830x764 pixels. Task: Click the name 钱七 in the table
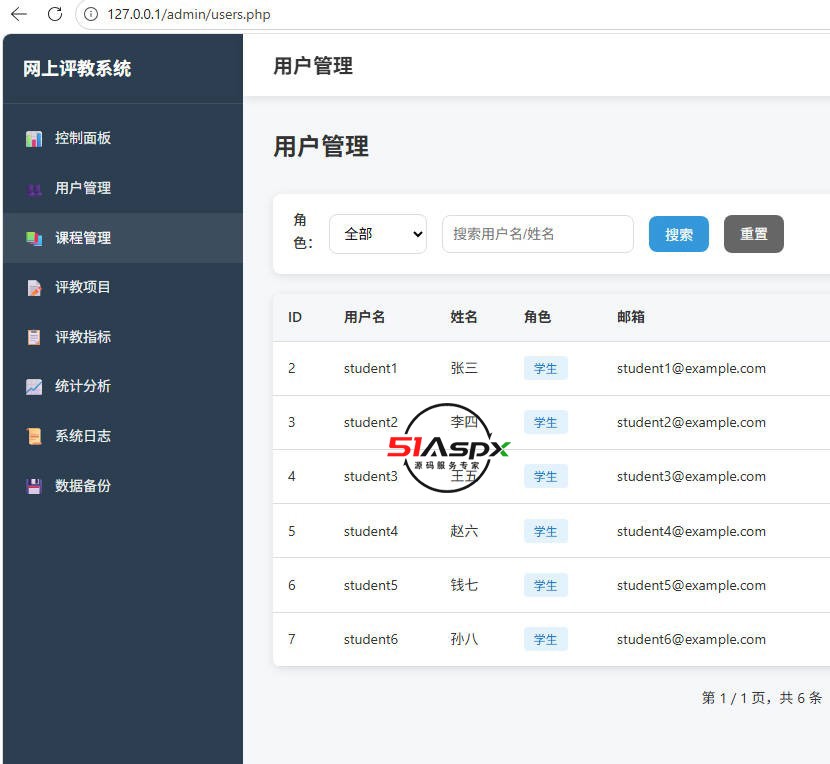coord(464,585)
